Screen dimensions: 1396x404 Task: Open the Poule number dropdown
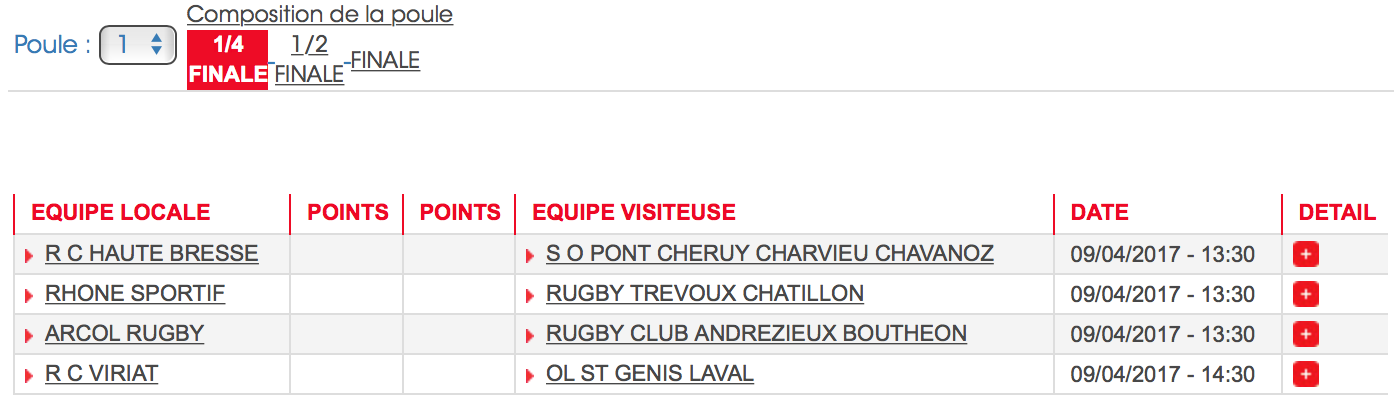[138, 45]
